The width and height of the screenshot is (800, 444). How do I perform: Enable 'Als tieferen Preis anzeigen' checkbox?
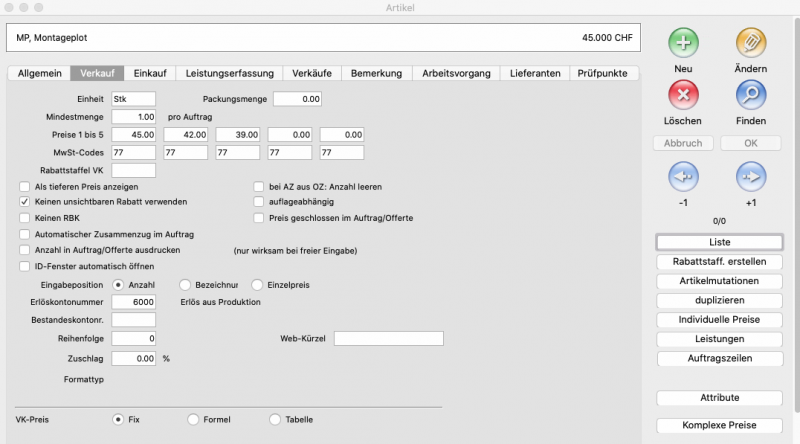coord(24,187)
